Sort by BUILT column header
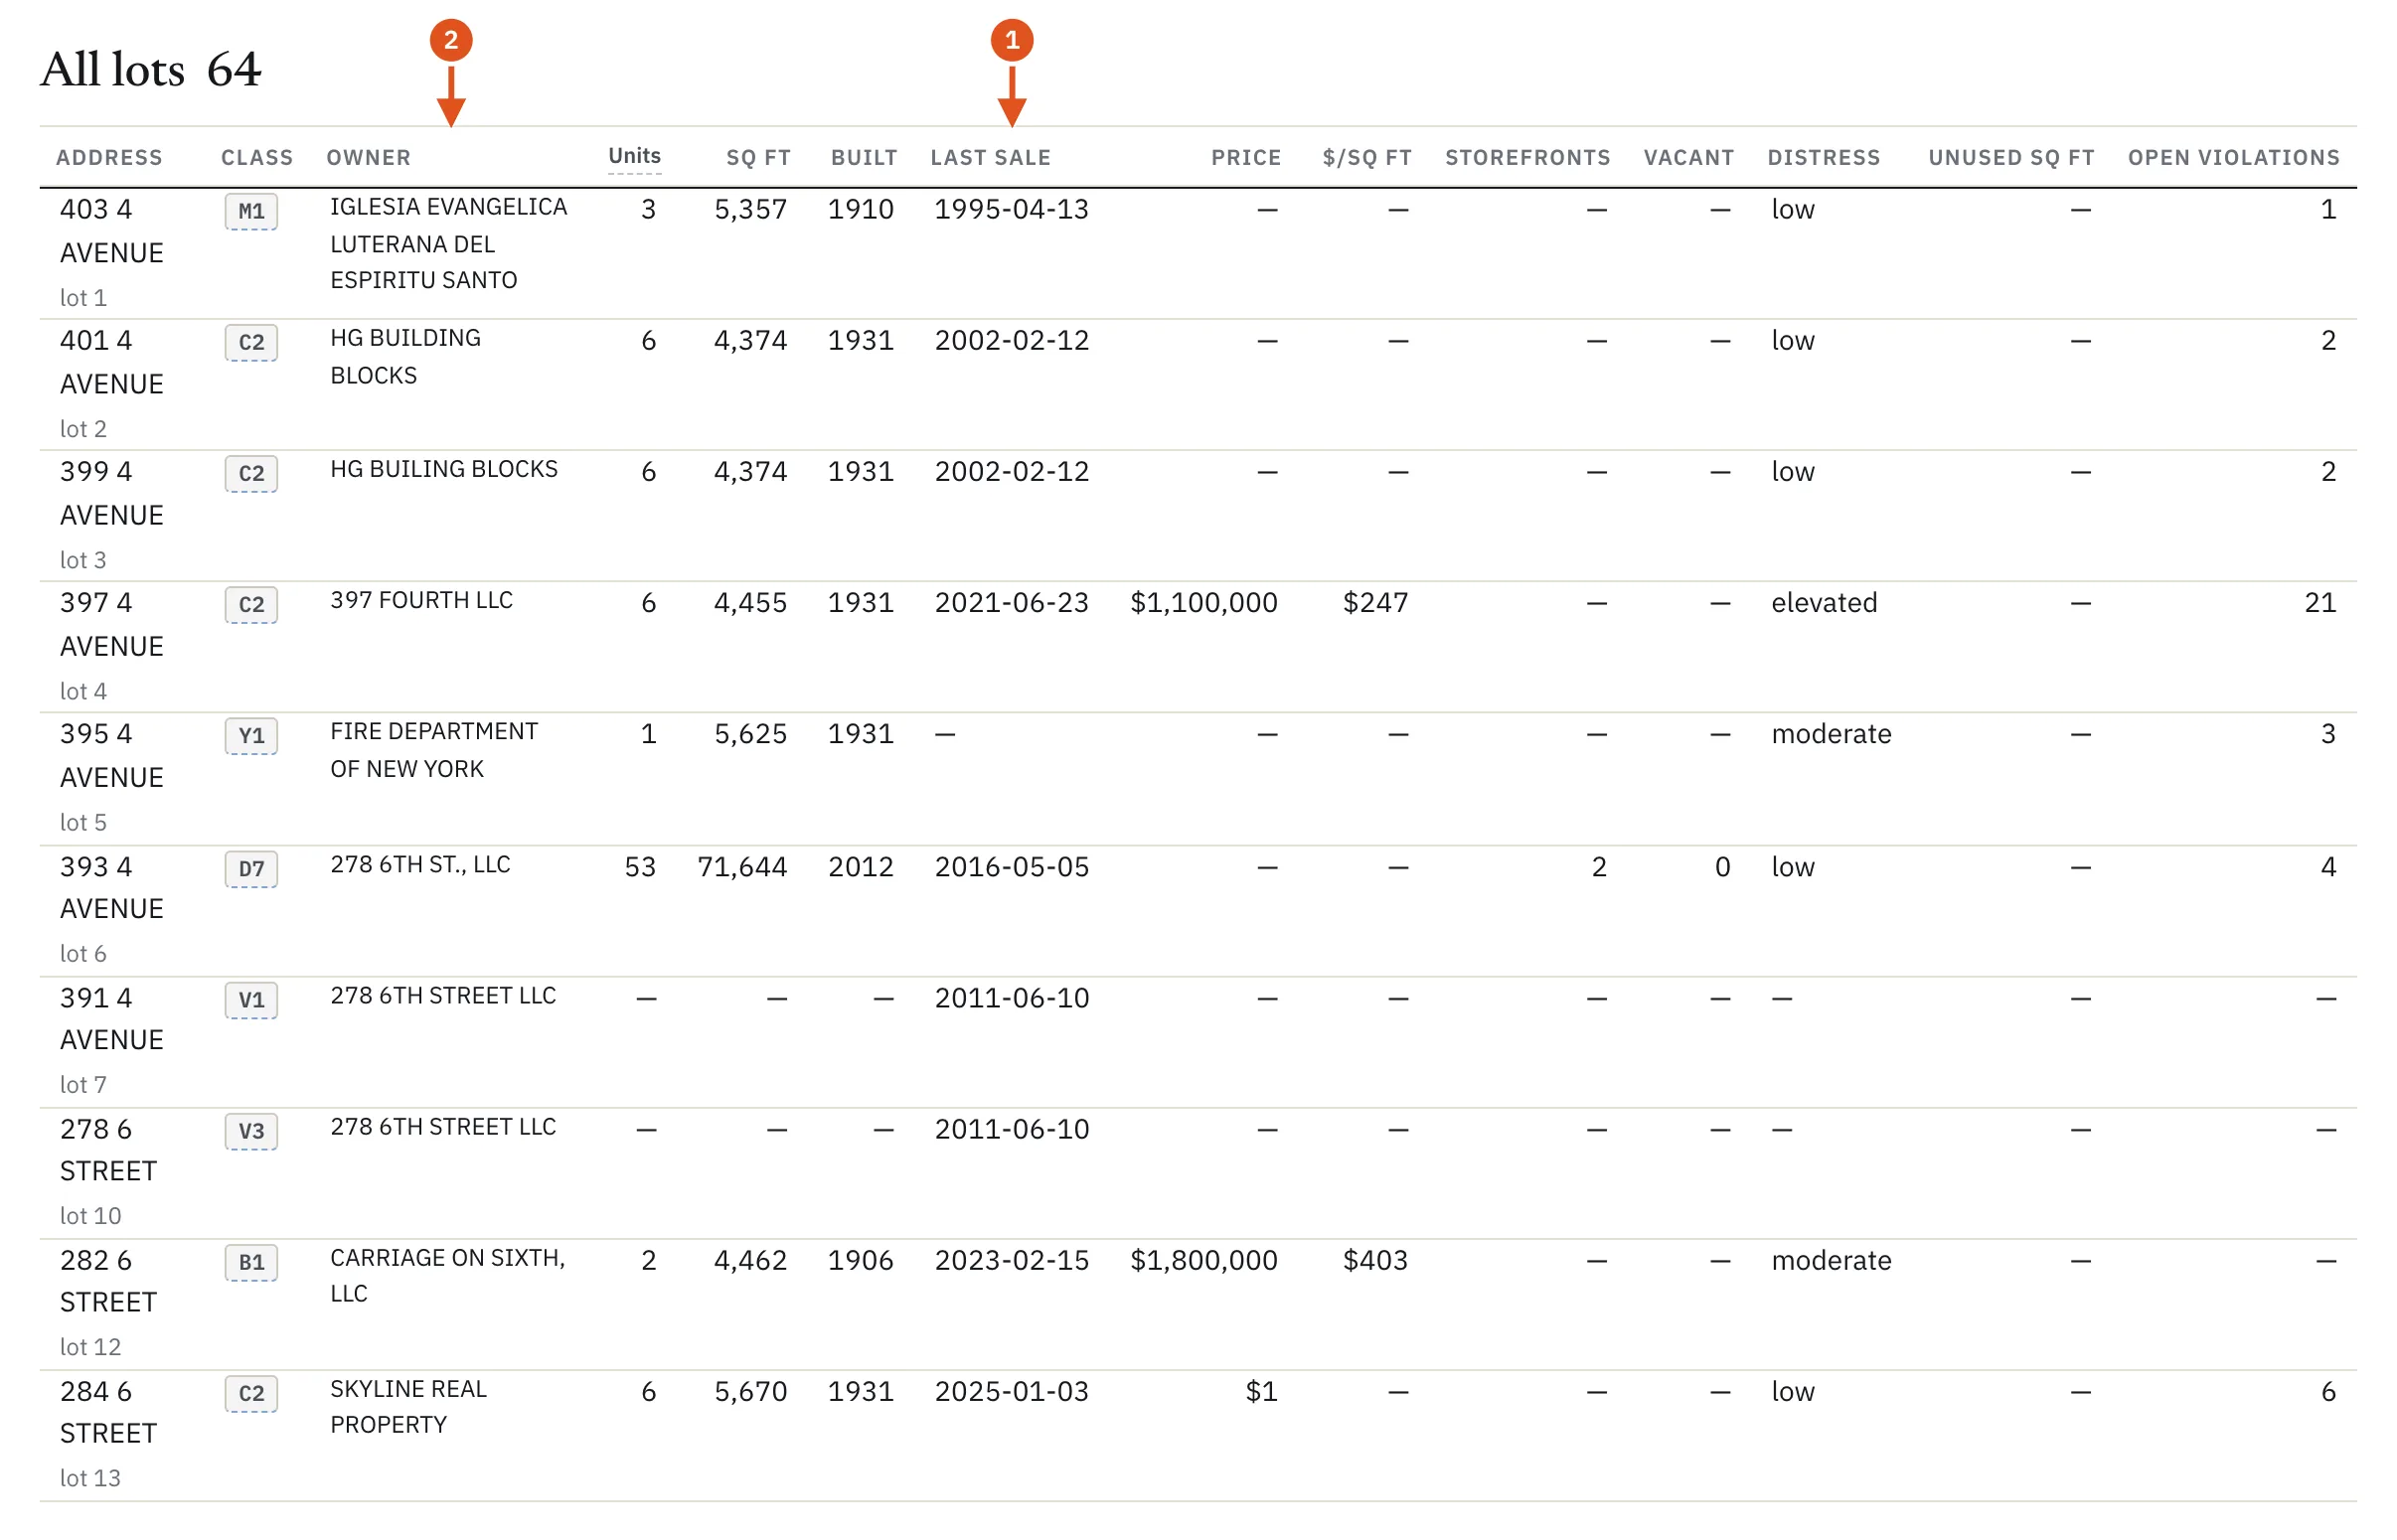The image size is (2397, 1540). (864, 158)
